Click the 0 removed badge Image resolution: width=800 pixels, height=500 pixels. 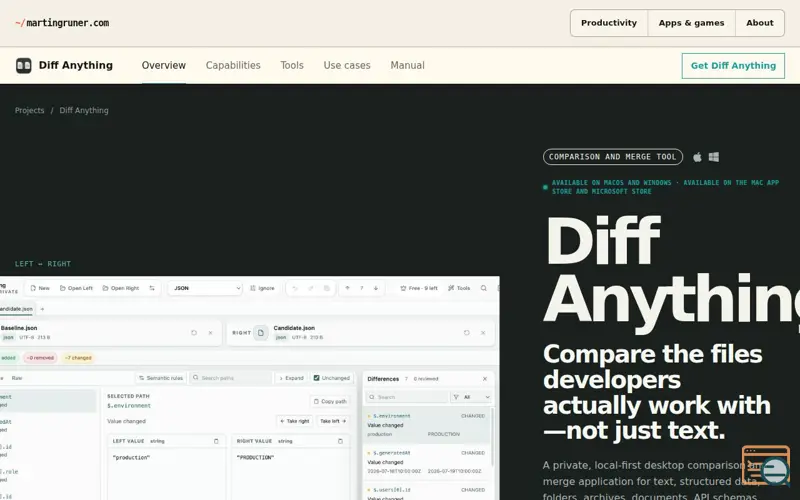click(x=40, y=358)
